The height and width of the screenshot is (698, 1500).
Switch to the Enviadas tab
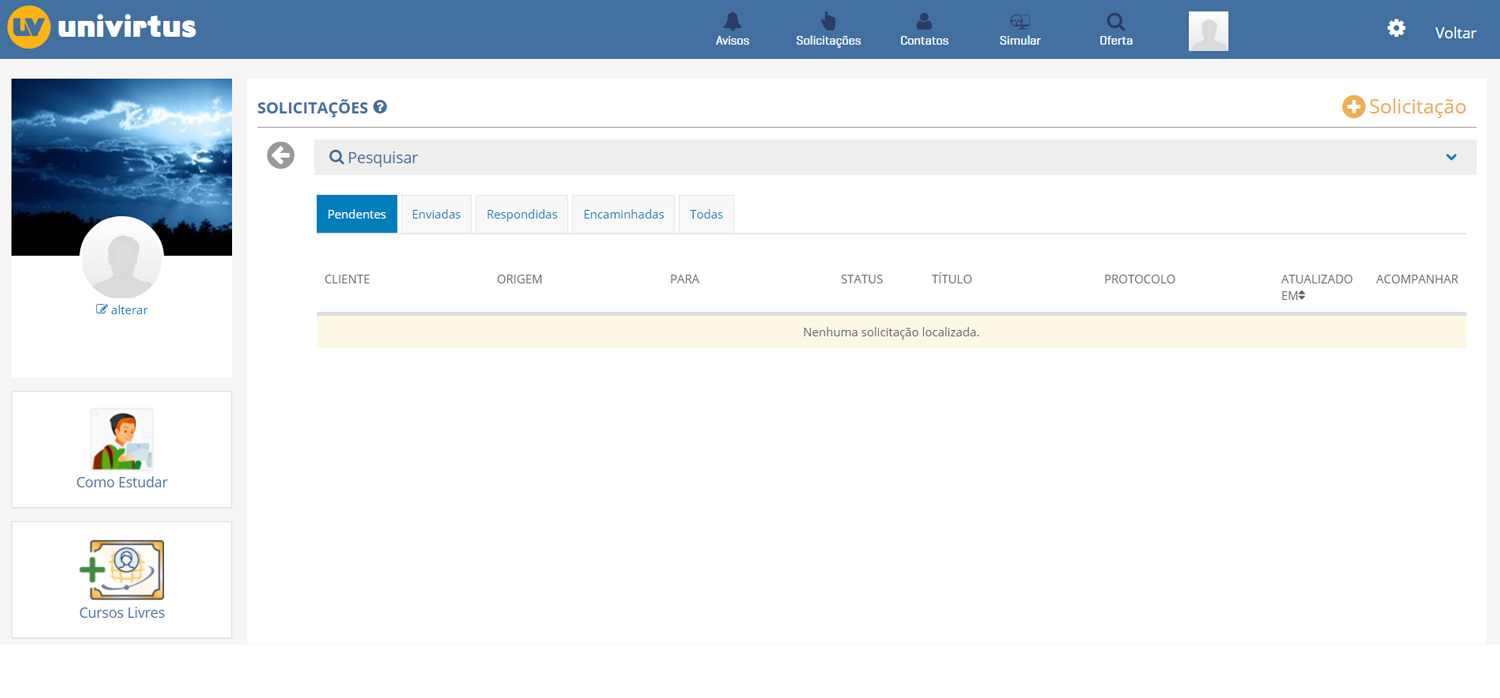[x=436, y=214]
